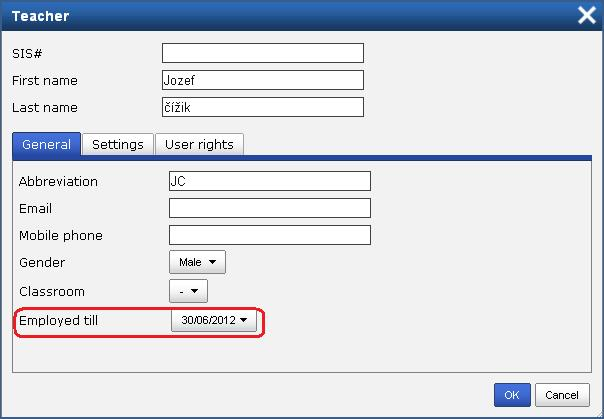The image size is (604, 419).
Task: Select the General tab
Action: point(47,144)
